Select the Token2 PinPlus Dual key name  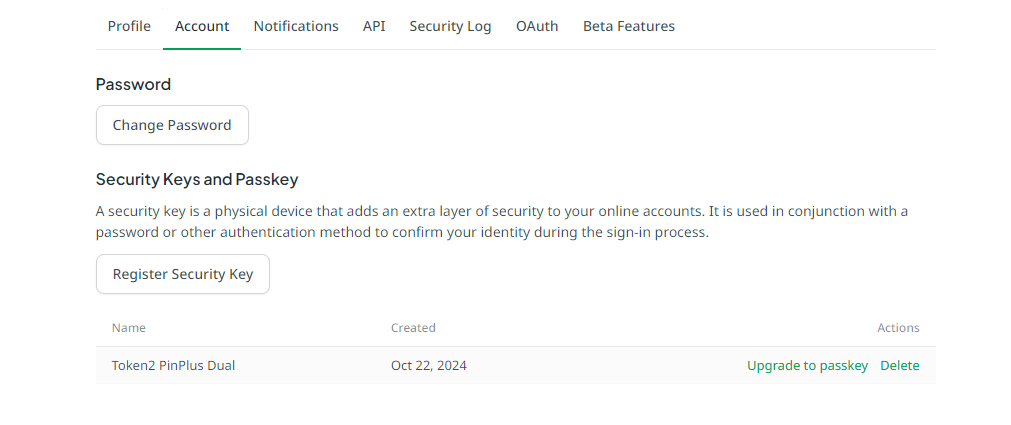coord(173,366)
